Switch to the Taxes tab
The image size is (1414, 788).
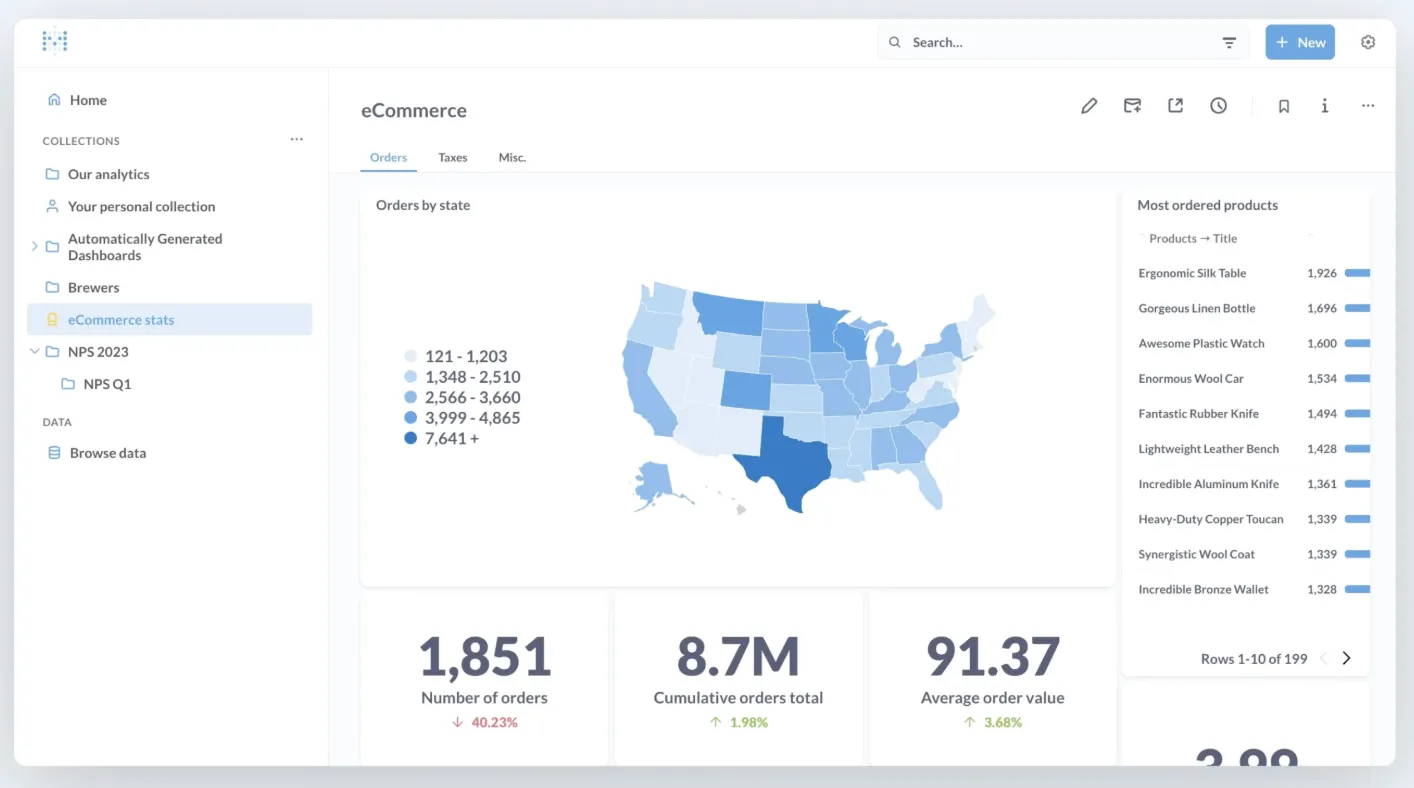[453, 157]
